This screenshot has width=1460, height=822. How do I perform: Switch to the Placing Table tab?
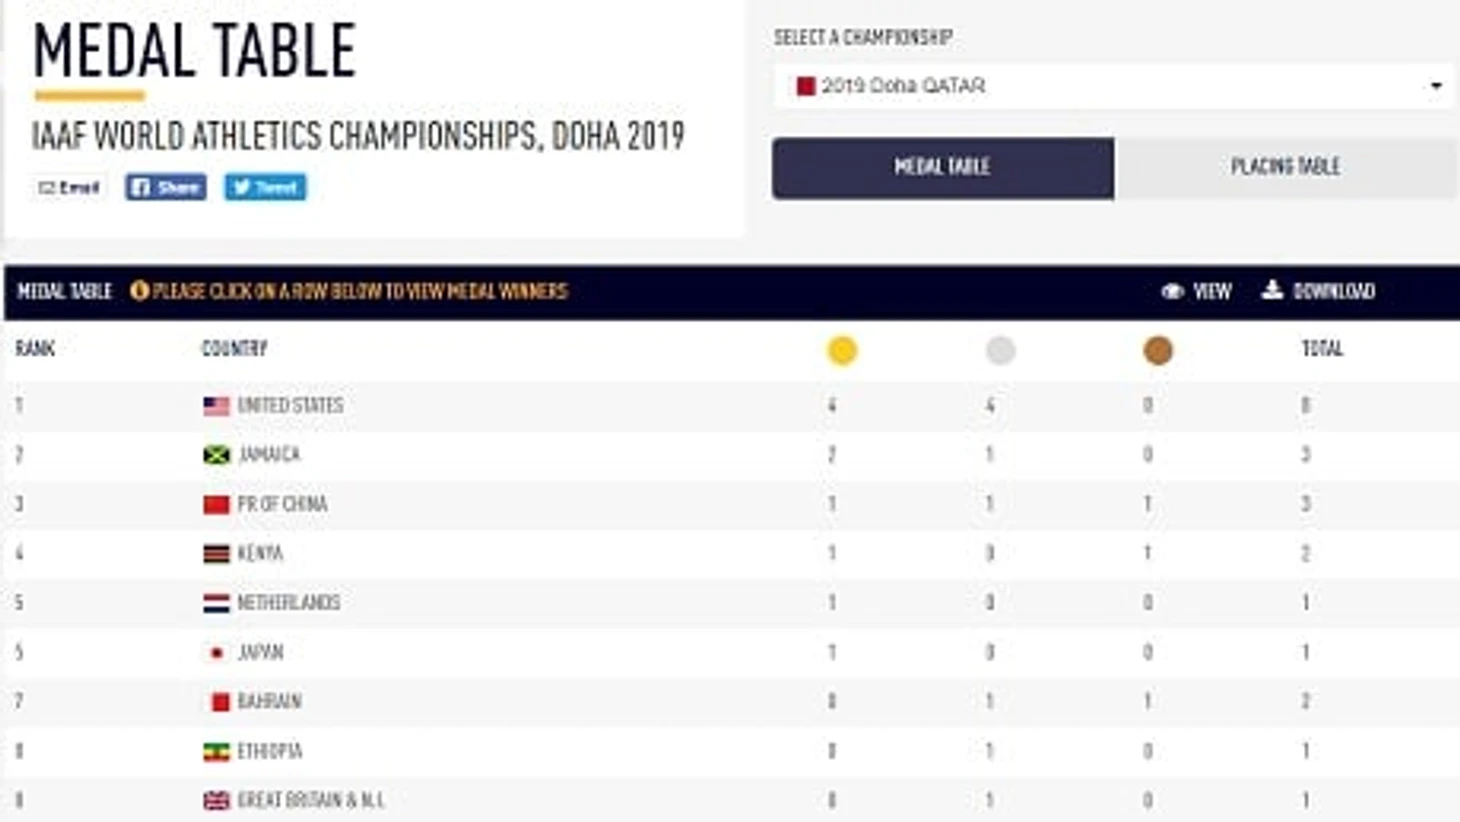click(1285, 167)
